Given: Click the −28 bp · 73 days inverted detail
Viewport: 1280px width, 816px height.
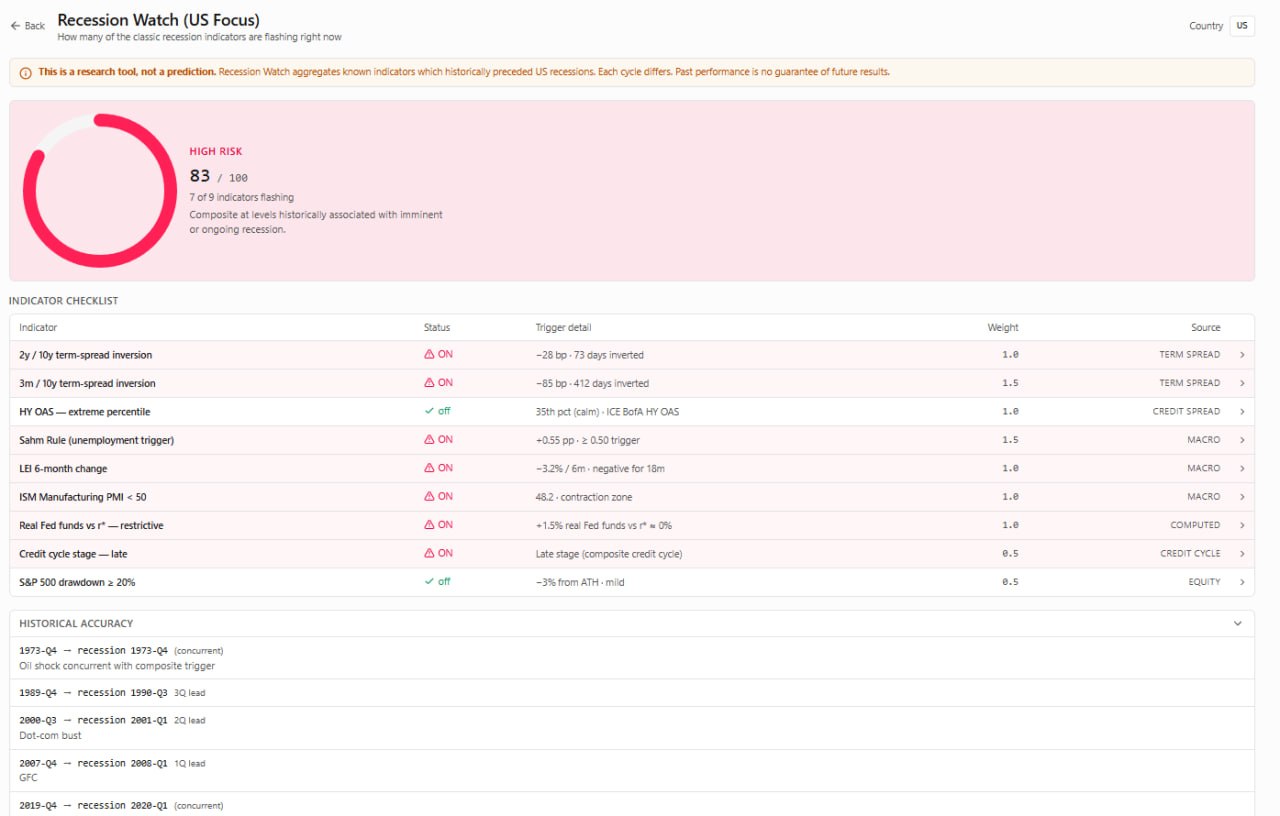Looking at the screenshot, I should coord(590,355).
